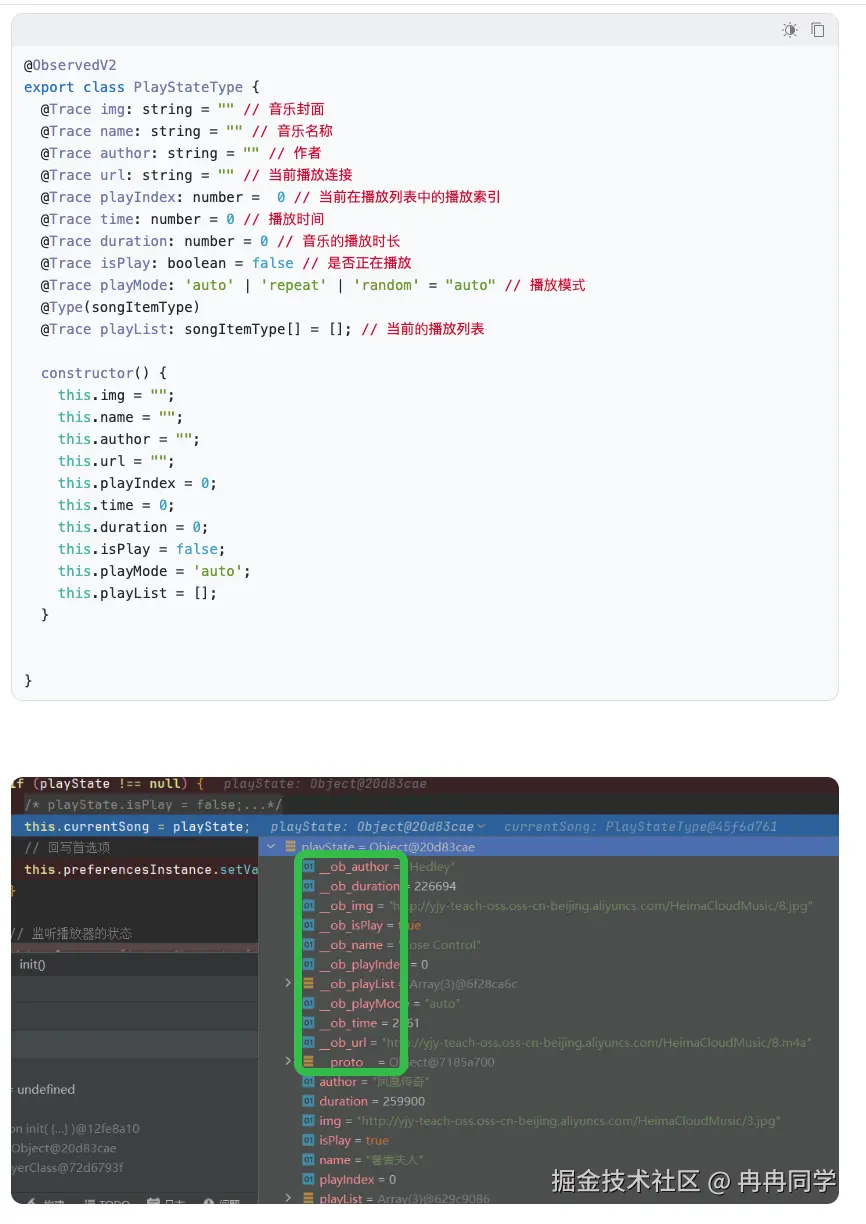Click the this.playMode = 'auto'; line
This screenshot has height=1224, width=866.
[x=154, y=571]
